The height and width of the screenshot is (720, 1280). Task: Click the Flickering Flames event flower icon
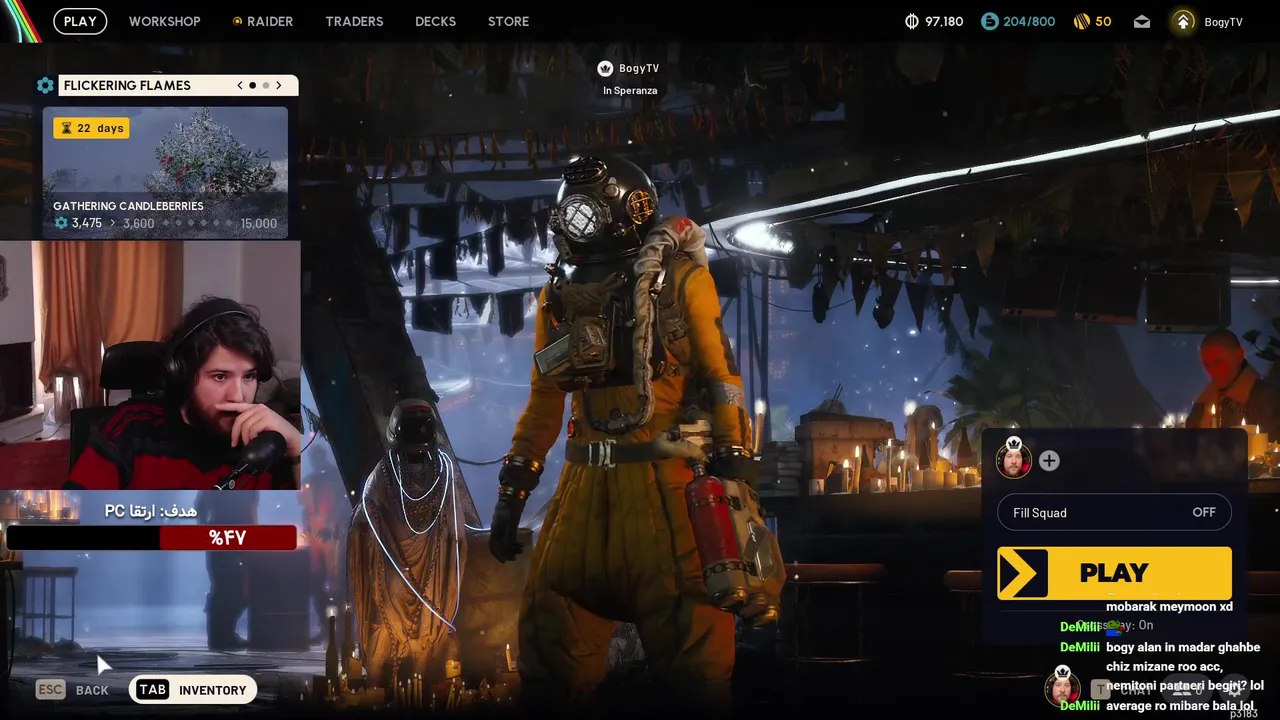coord(45,85)
